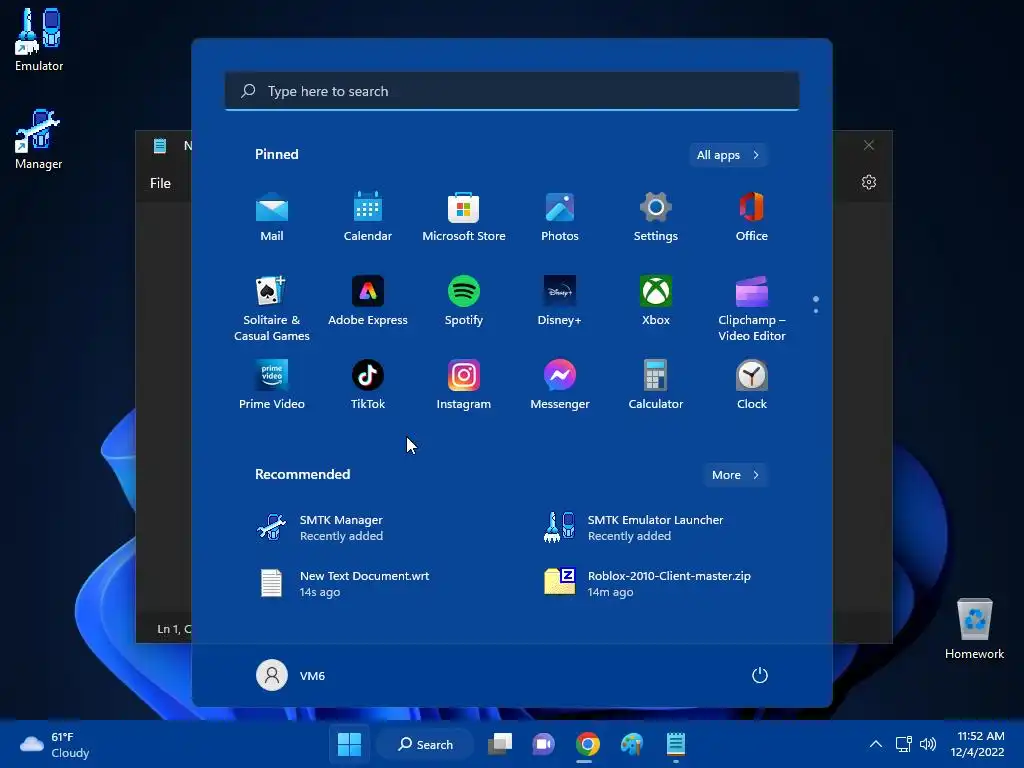This screenshot has height=768, width=1024.
Task: Click the Start menu search field
Action: [512, 91]
